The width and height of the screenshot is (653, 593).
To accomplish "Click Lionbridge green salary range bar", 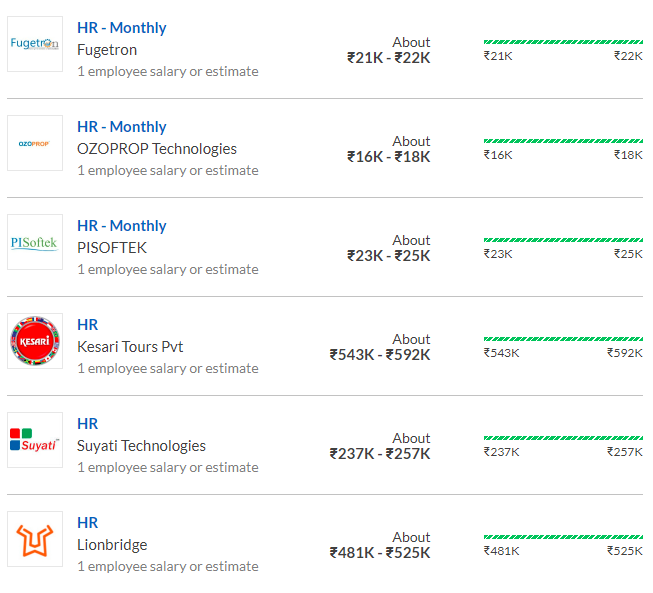I will pos(563,537).
